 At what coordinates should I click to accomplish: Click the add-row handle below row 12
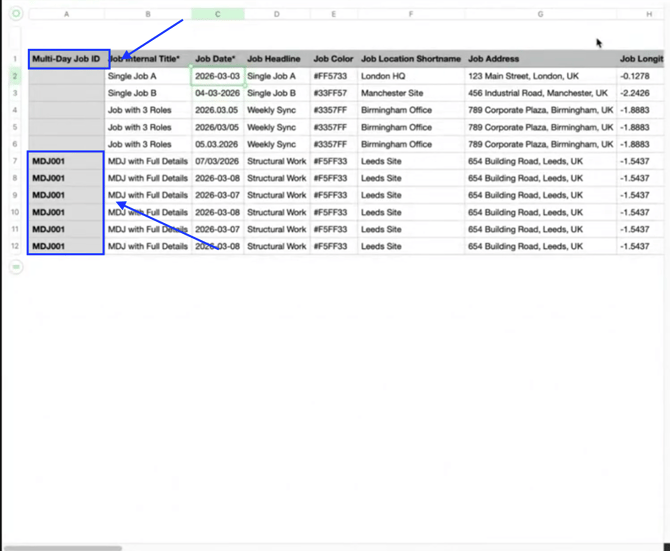[x=15, y=267]
